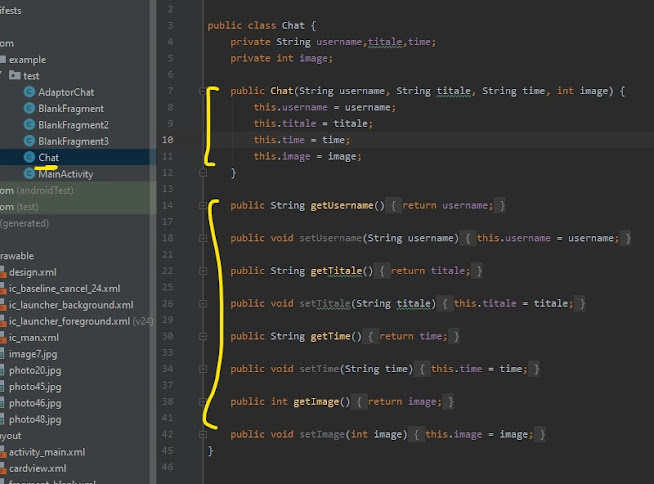
Task: Select ic_launcher_background.xml in drawable folder
Action: [x=71, y=305]
